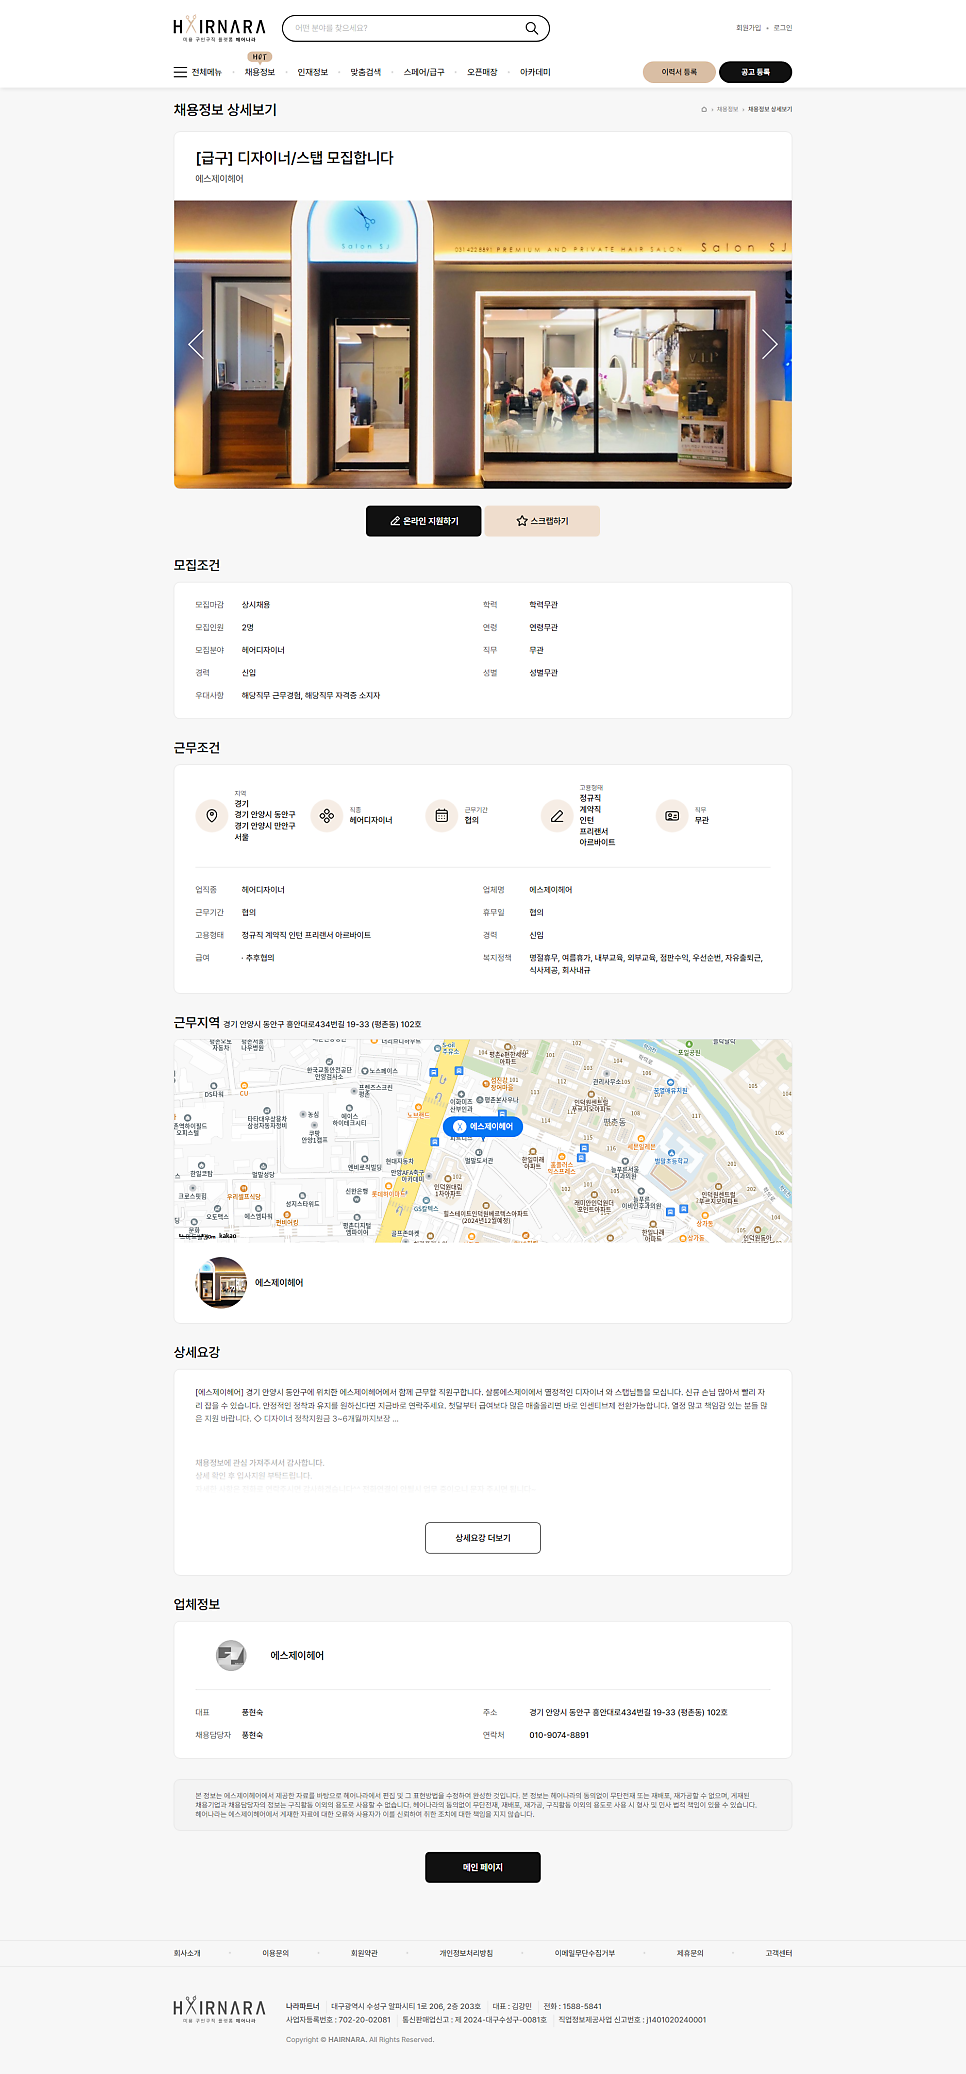The image size is (966, 2074).
Task: Click the 상시채용 deadline value
Action: click(x=256, y=605)
